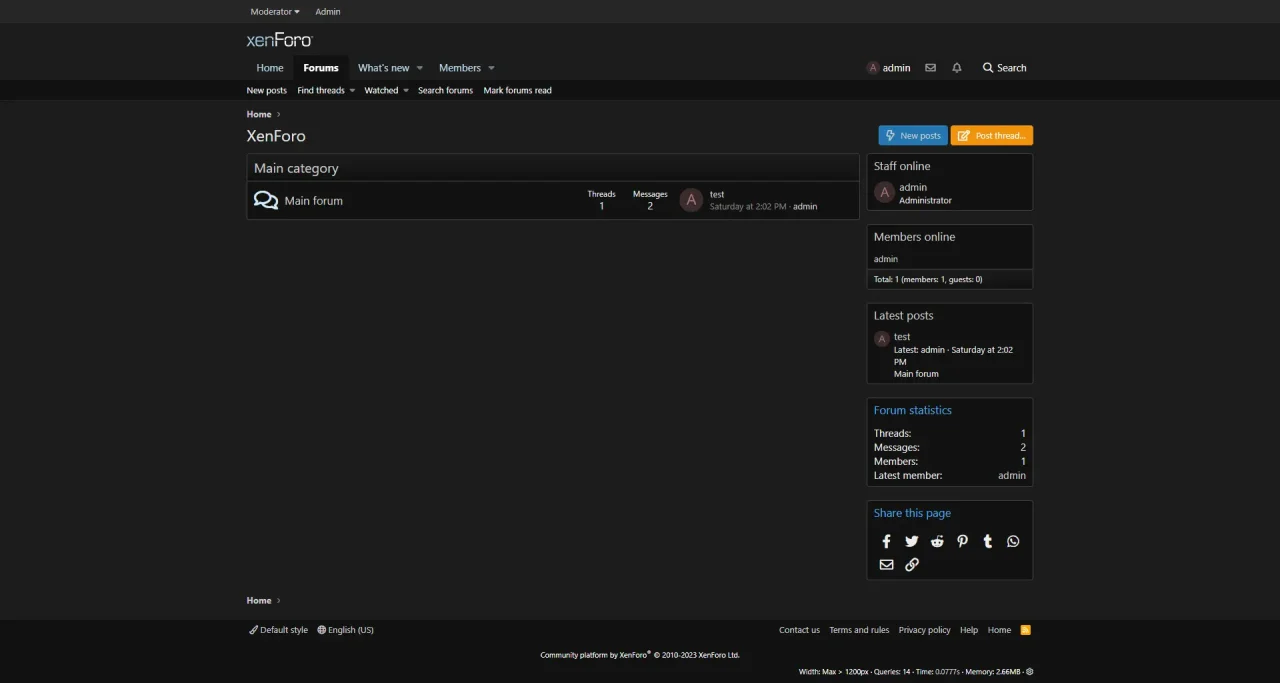Open the RSS feed icon in footer
The height and width of the screenshot is (683, 1280).
pyautogui.click(x=1025, y=630)
